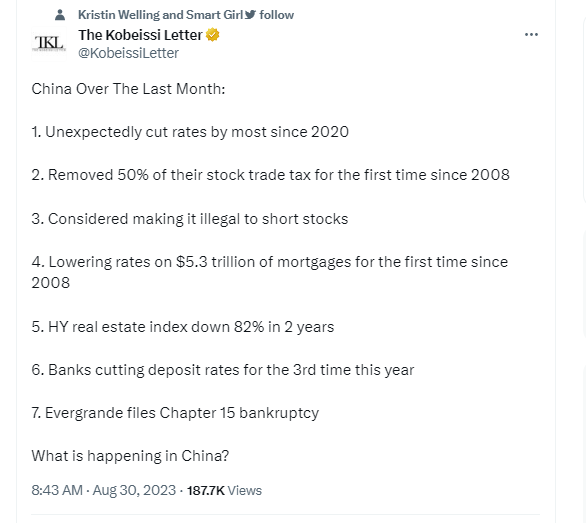Screen dimensions: 586x523
Task: Click the person silhouette icon above the tweet
Action: tap(60, 15)
